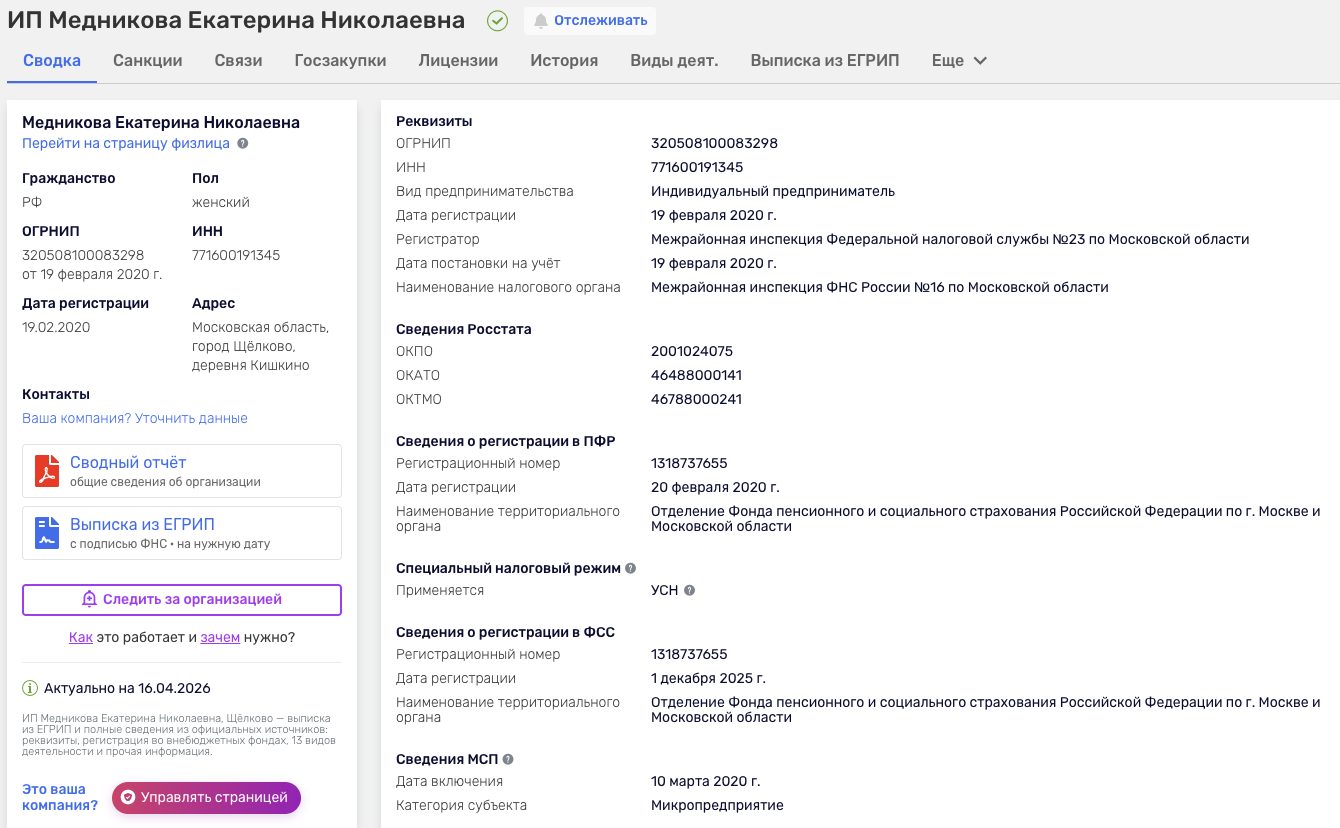Open the Лицензии tab

(x=458, y=60)
